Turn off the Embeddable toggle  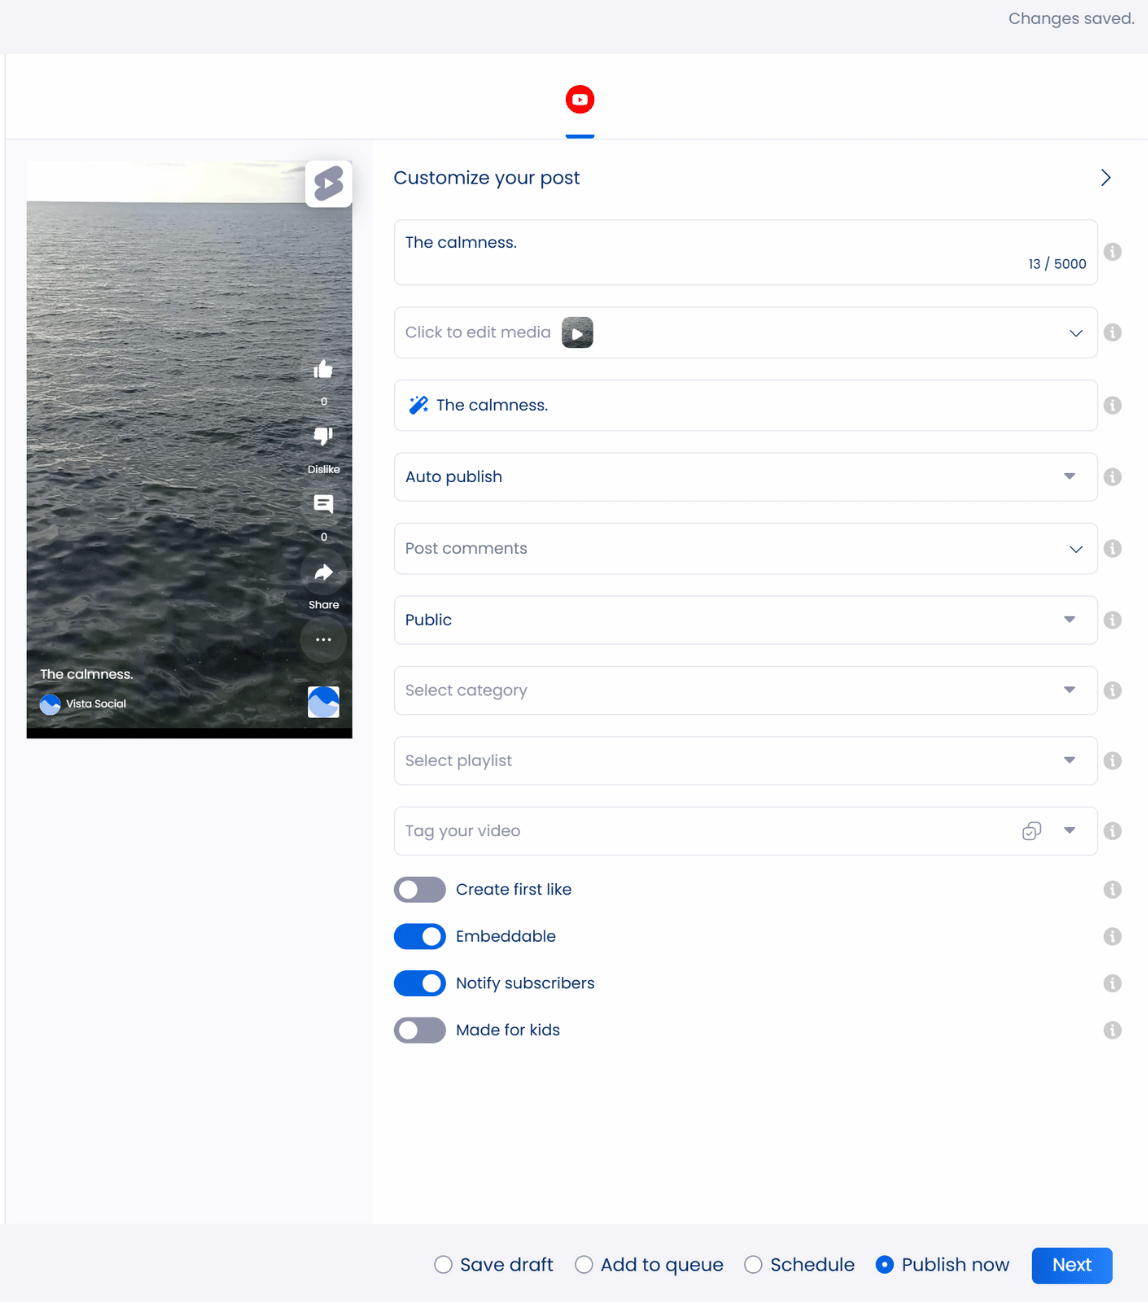(x=420, y=937)
